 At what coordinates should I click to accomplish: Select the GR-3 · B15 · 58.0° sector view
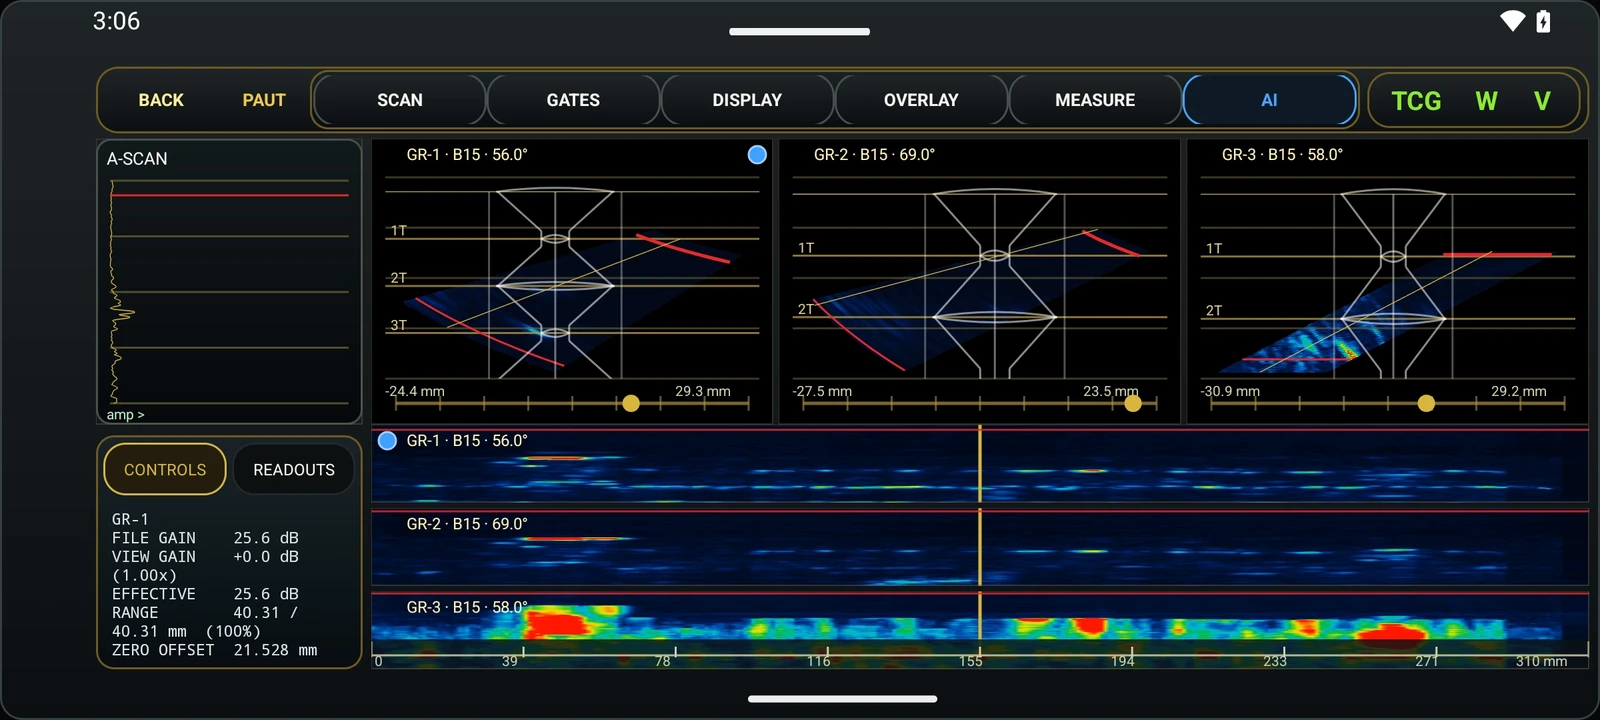click(1387, 281)
